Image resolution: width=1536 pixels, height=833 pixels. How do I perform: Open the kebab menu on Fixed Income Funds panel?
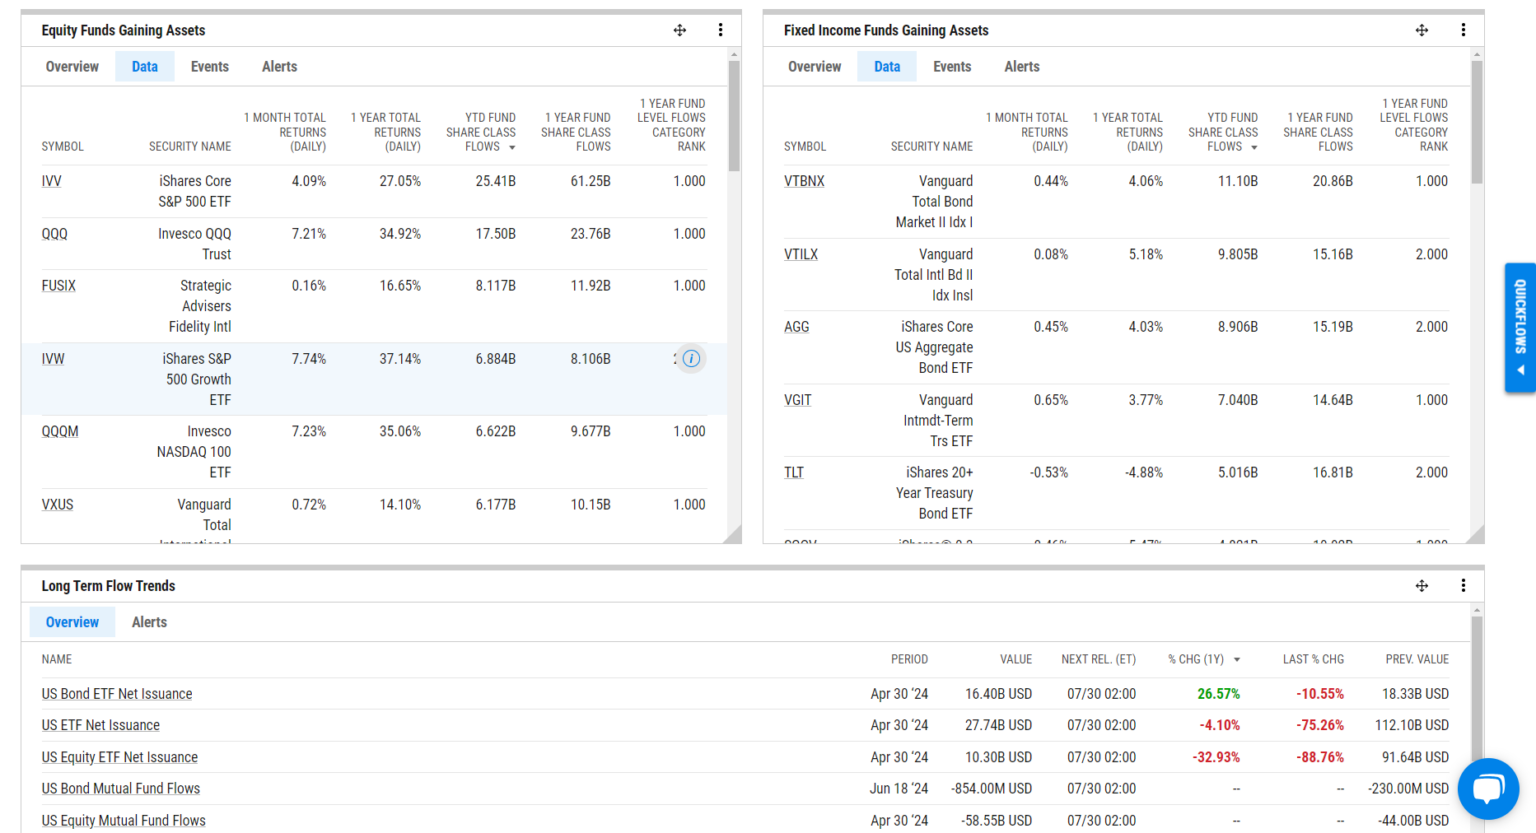click(1463, 30)
